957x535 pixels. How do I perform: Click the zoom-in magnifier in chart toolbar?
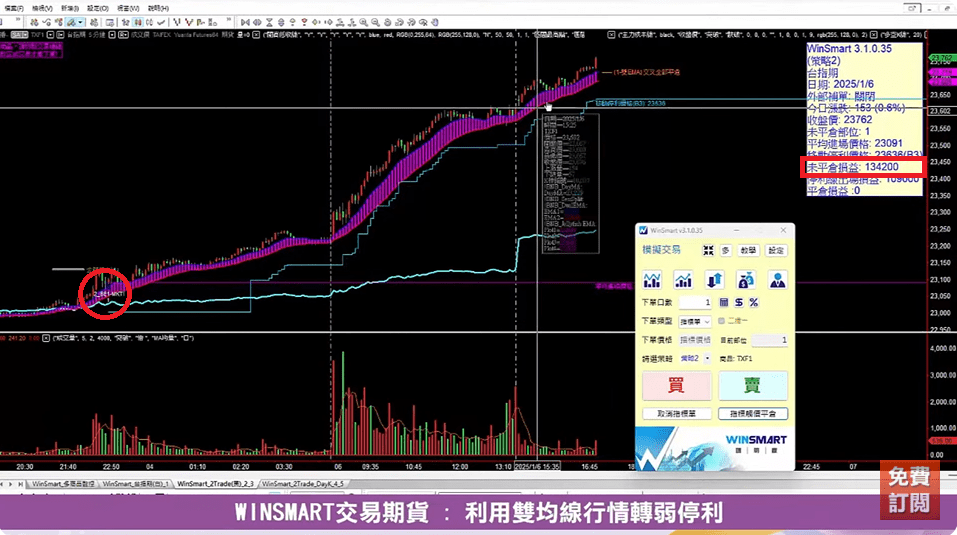(364, 23)
